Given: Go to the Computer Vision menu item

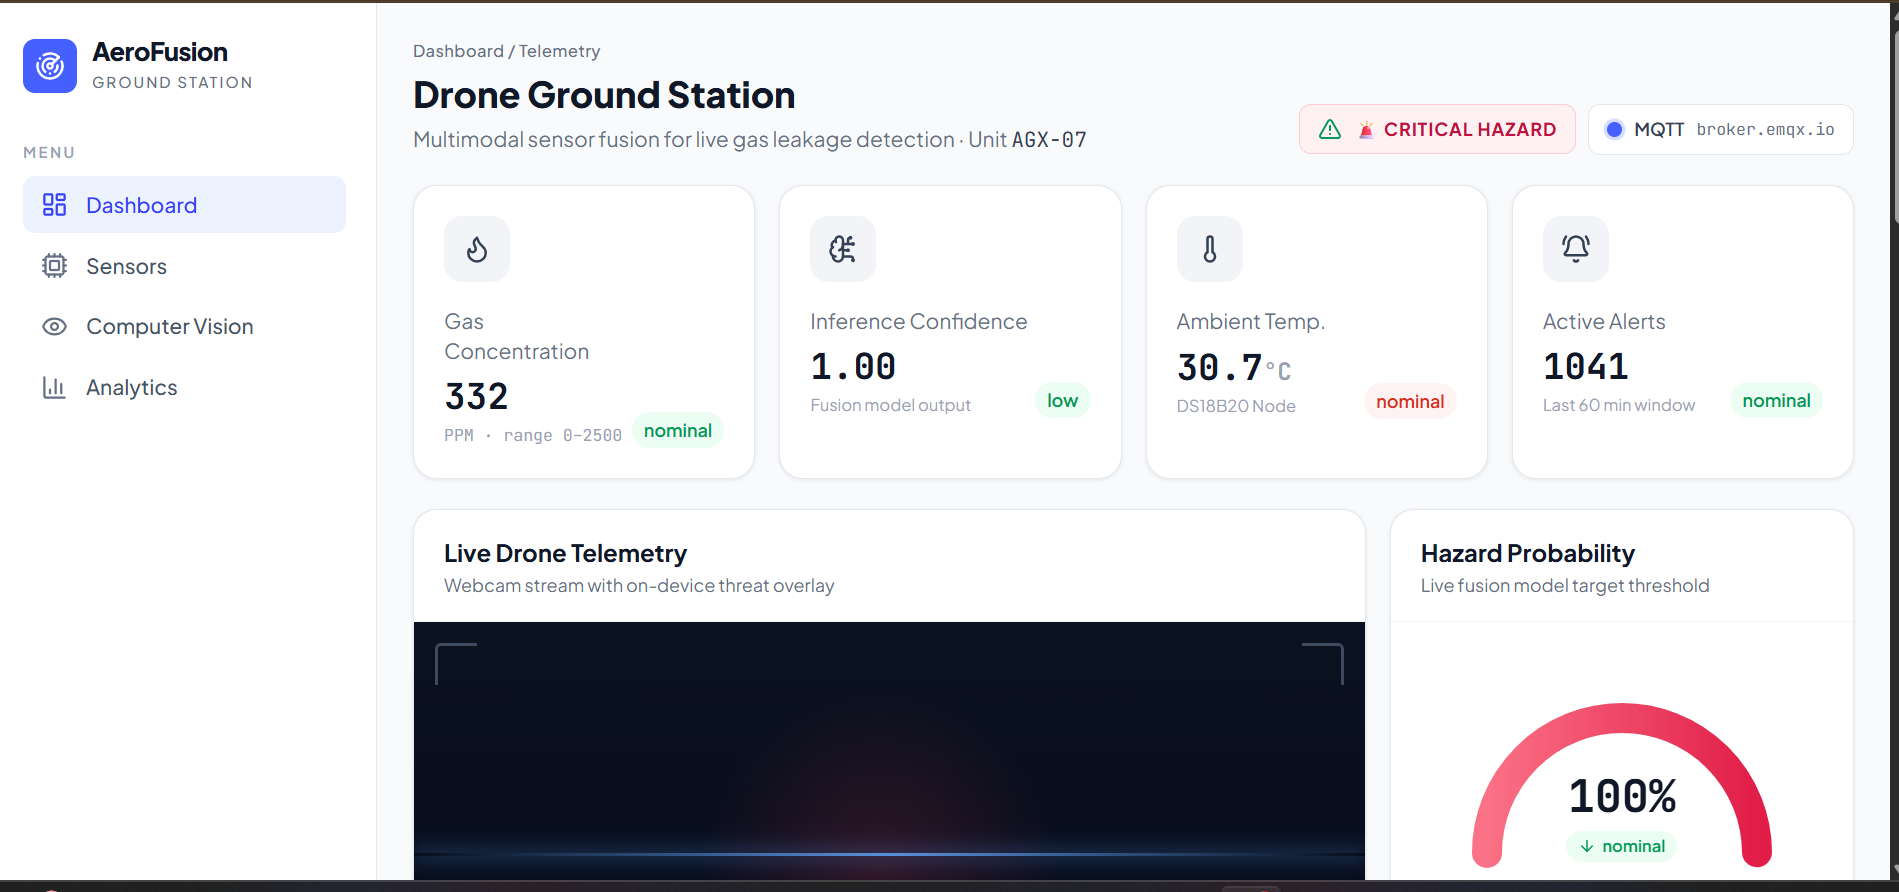Looking at the screenshot, I should [x=184, y=327].
